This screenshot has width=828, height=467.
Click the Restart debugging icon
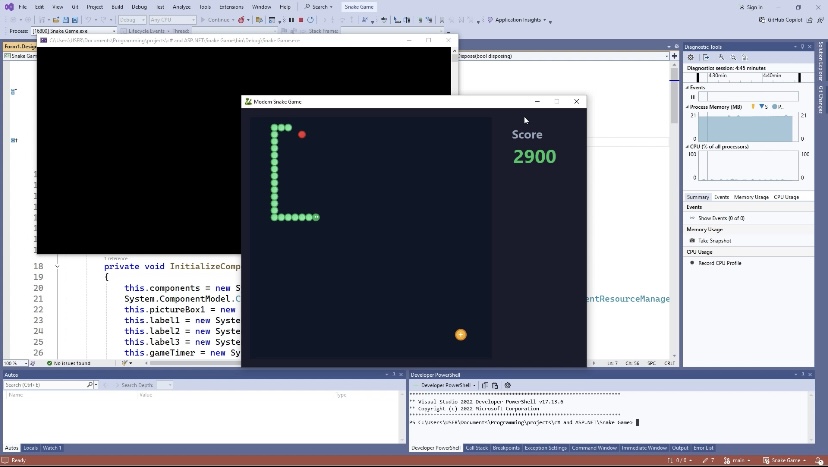coord(311,20)
